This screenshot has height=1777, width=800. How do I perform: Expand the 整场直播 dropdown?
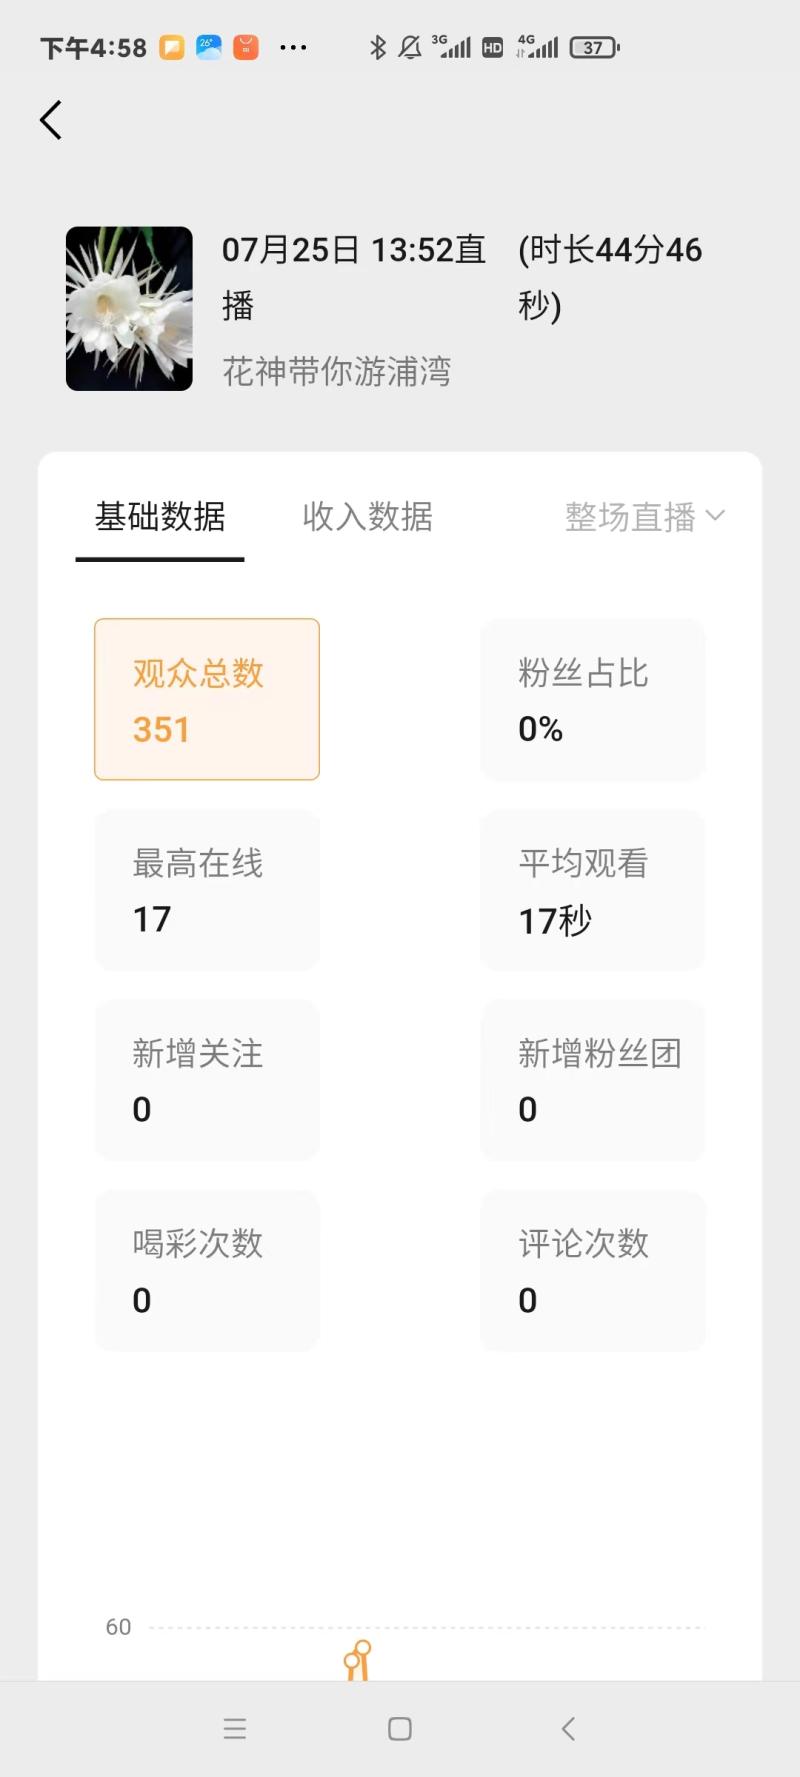click(645, 517)
